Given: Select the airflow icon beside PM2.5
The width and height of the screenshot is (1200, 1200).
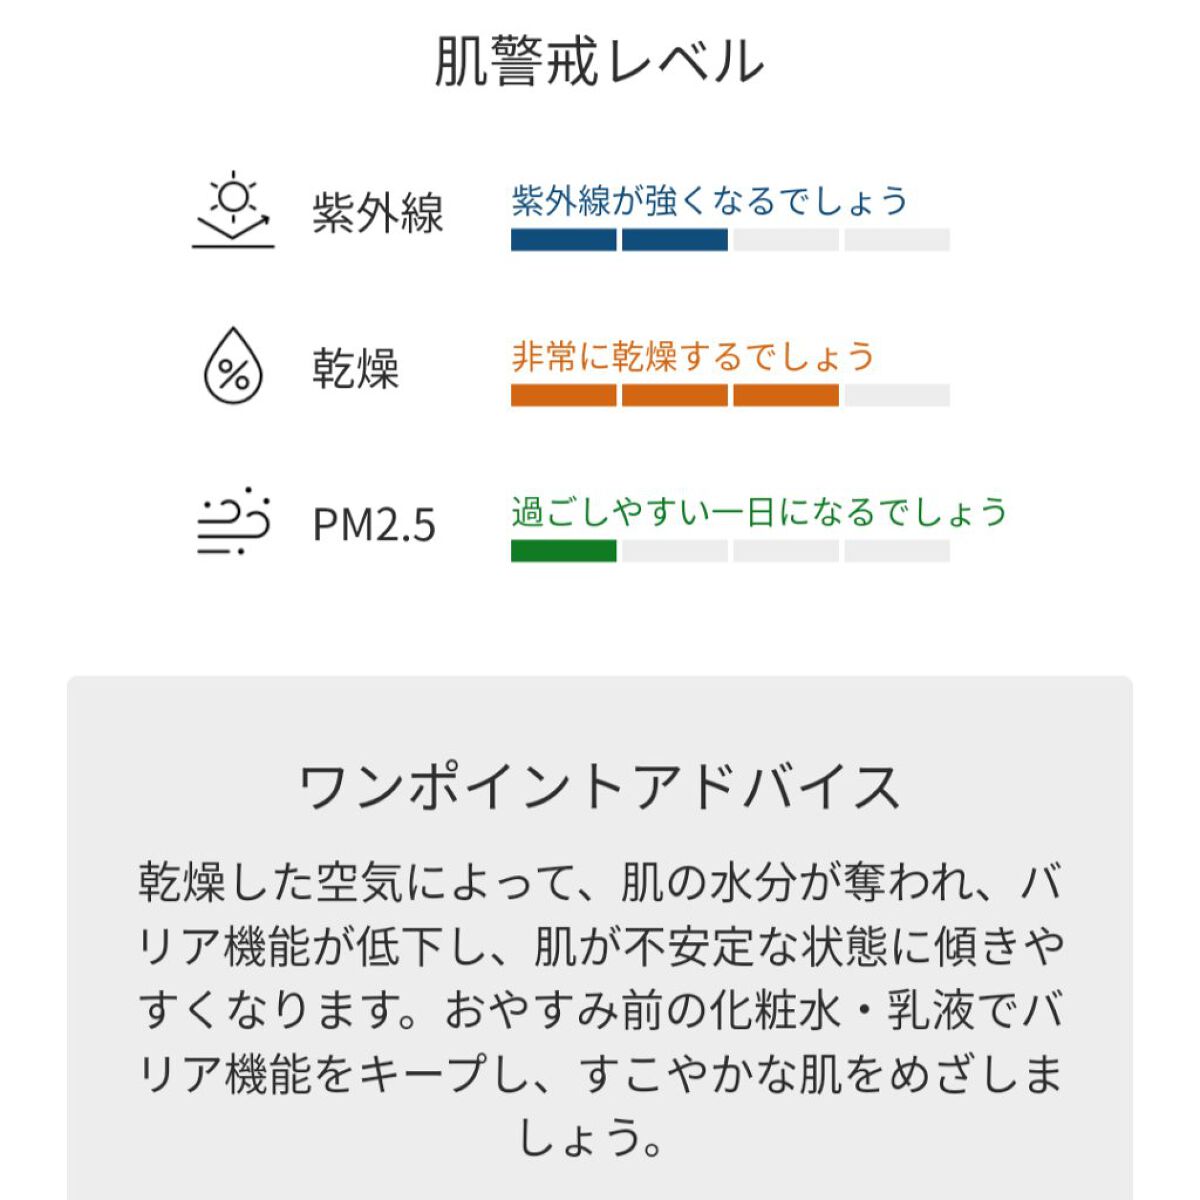Looking at the screenshot, I should coord(233,522).
